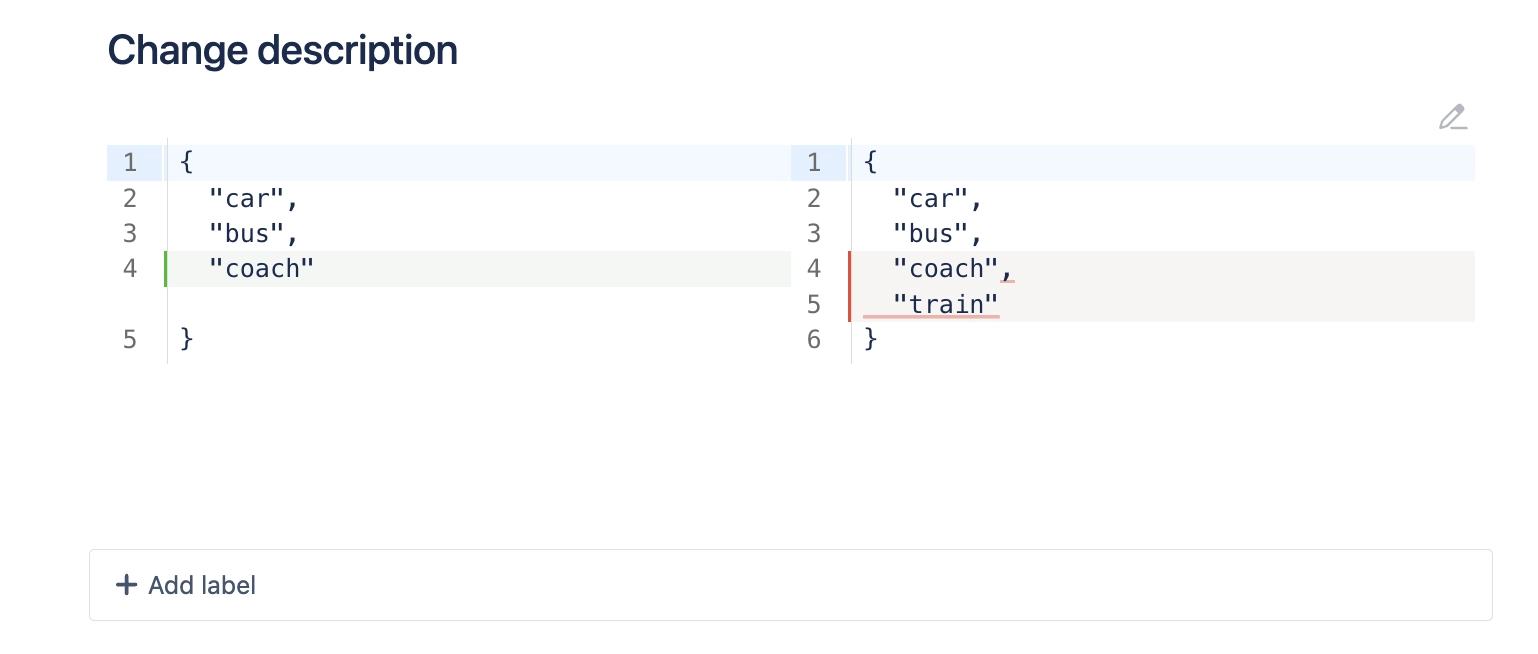This screenshot has width=1538, height=654.
Task: Click the green change marker beside "coach"
Action: coord(166,269)
